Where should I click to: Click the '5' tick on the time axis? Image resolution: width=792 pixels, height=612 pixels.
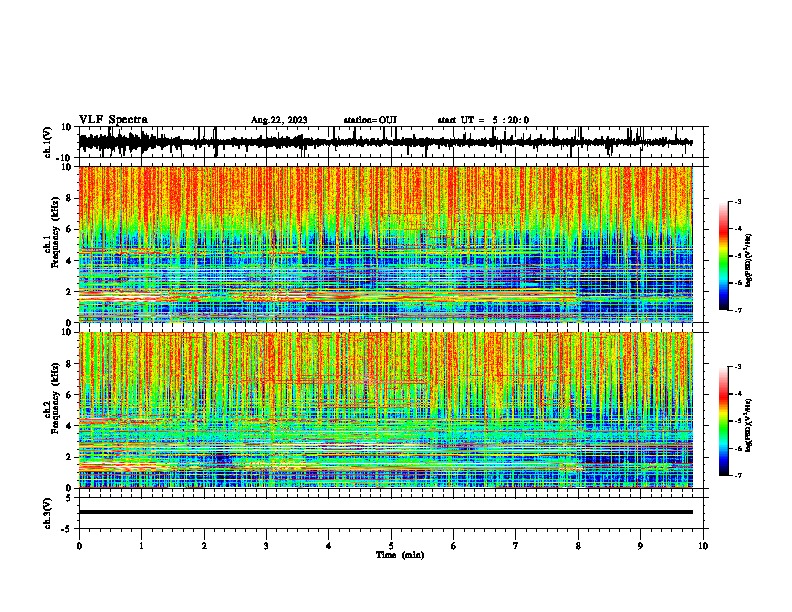pos(391,546)
